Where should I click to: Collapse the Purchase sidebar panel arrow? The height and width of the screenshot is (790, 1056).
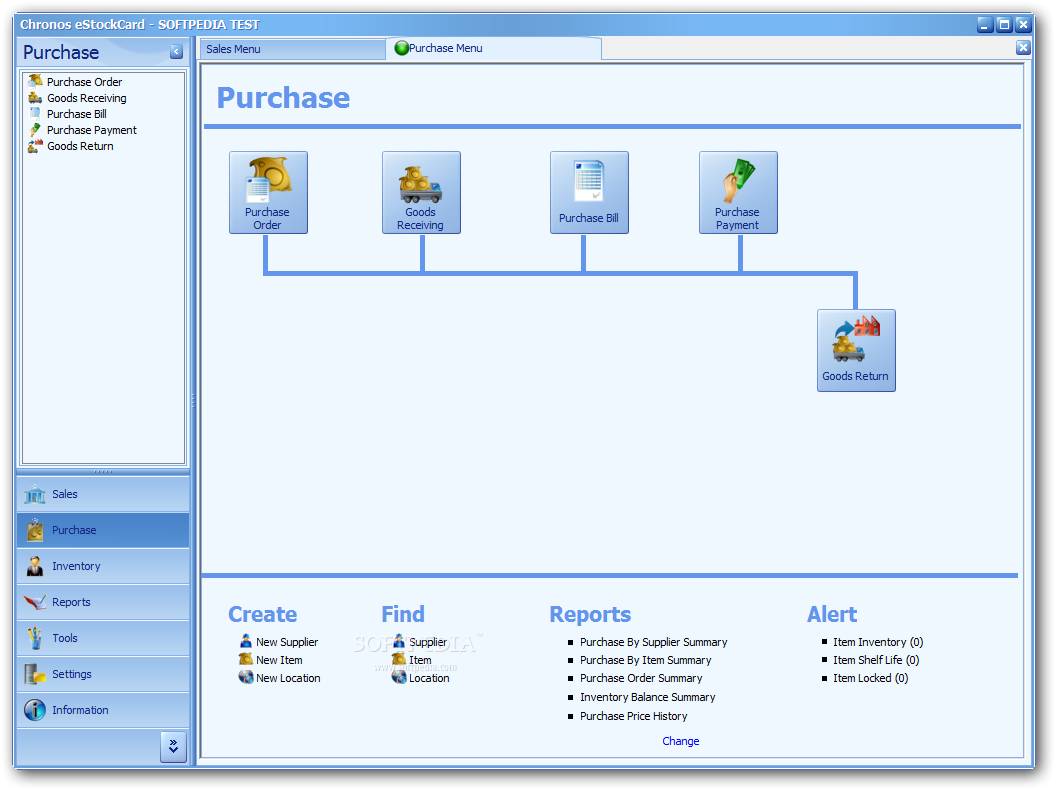pyautogui.click(x=176, y=52)
